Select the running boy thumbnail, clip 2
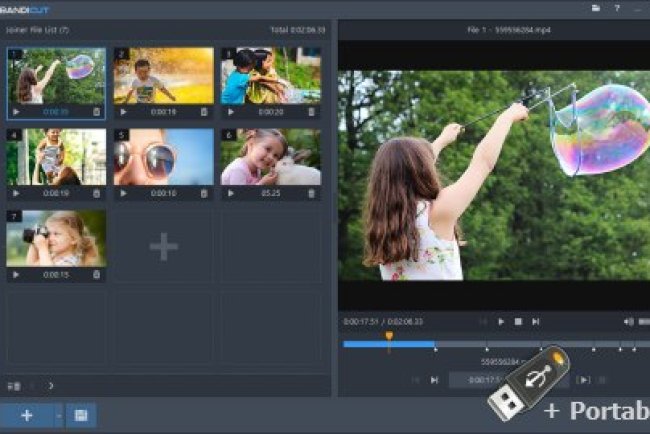The image size is (650, 434). pyautogui.click(x=164, y=75)
